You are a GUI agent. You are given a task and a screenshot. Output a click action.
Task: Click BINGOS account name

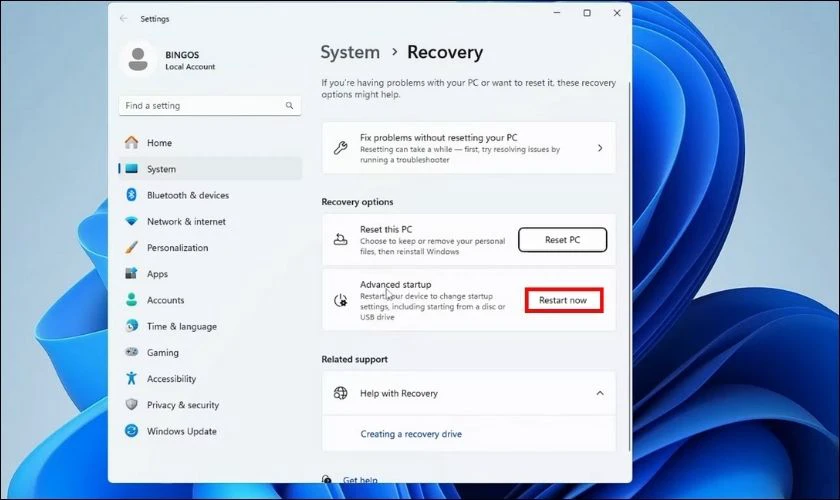tap(182, 55)
